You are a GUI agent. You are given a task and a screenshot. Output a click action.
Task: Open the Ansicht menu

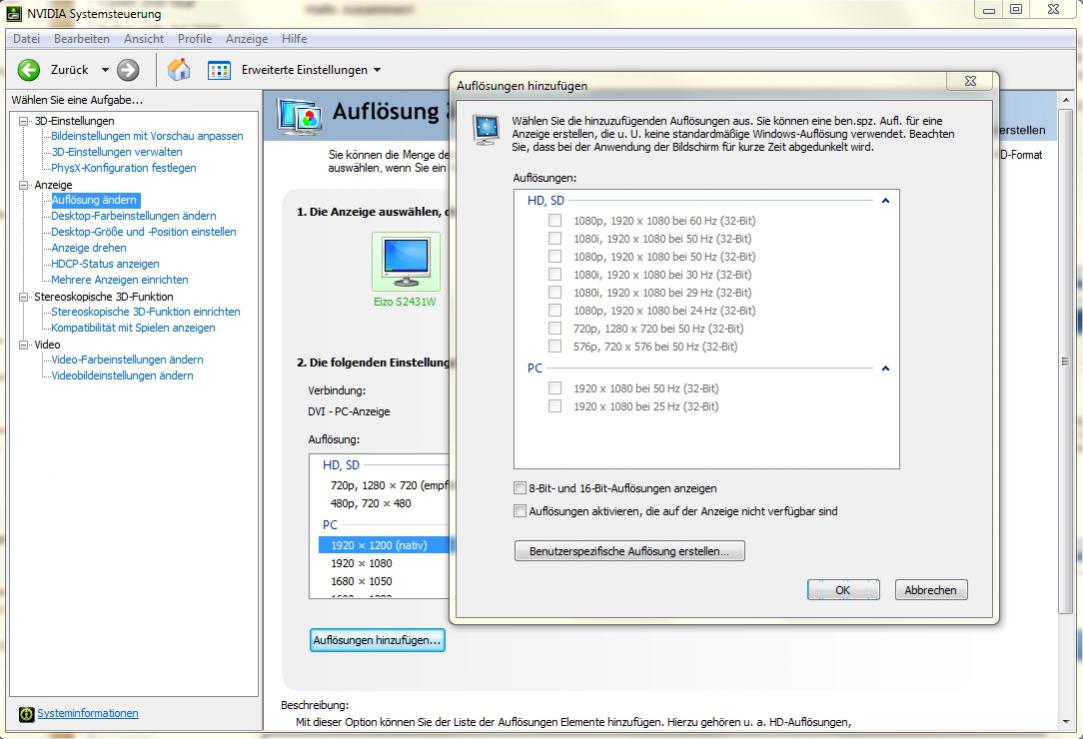pyautogui.click(x=144, y=39)
